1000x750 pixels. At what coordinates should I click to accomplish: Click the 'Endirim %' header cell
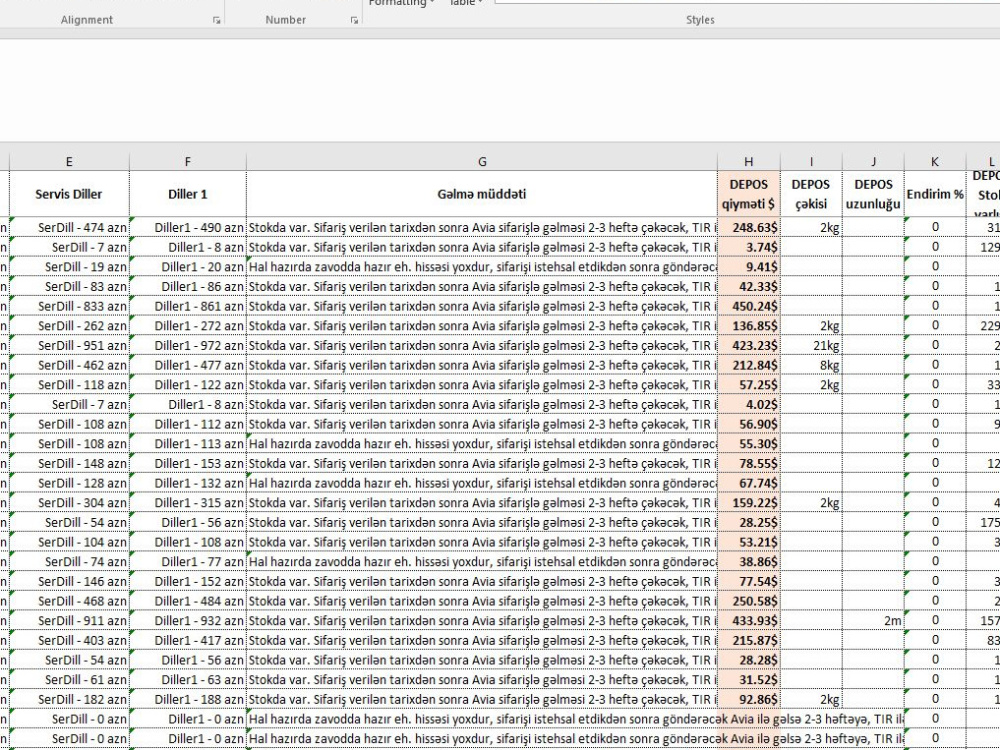935,194
